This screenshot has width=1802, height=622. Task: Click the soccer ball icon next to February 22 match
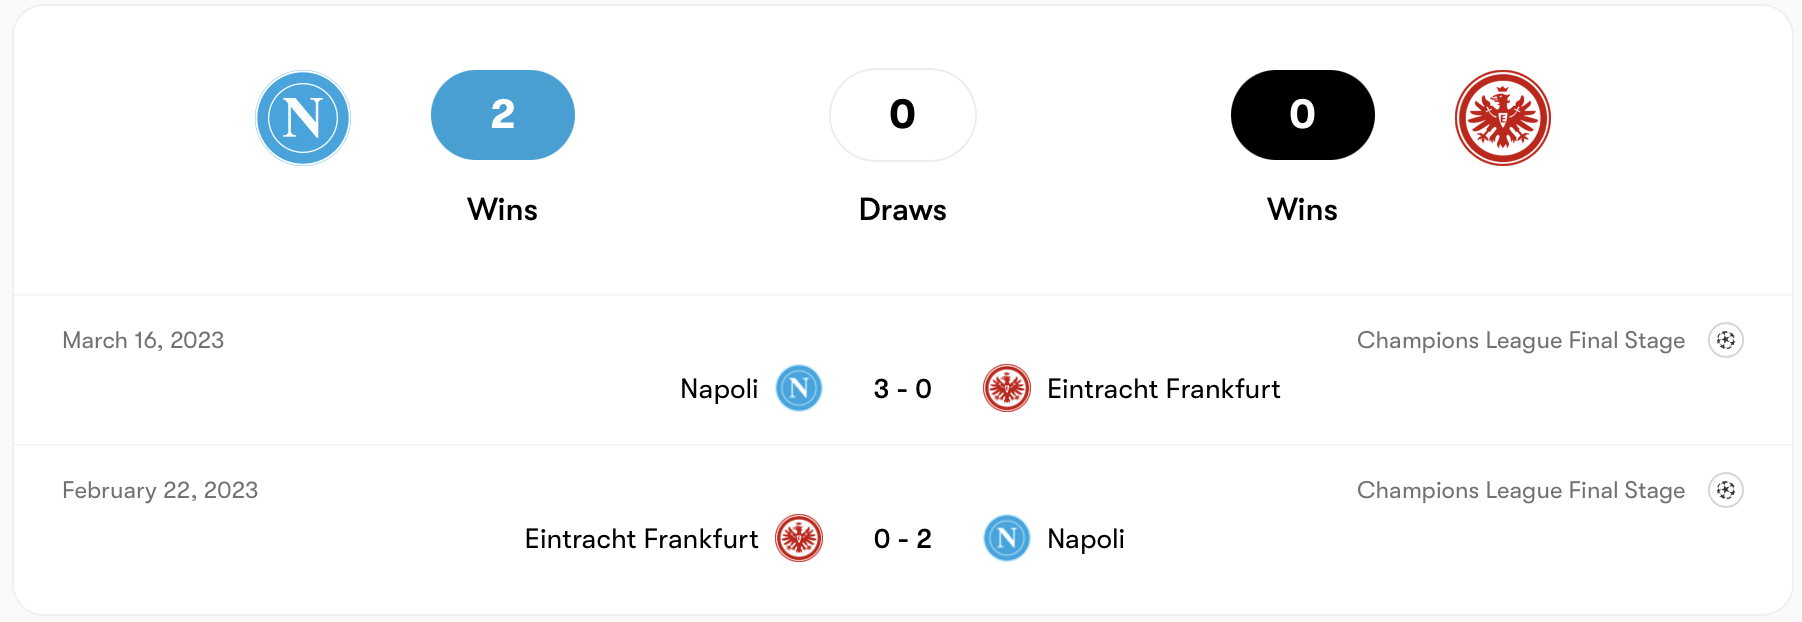tap(1727, 490)
